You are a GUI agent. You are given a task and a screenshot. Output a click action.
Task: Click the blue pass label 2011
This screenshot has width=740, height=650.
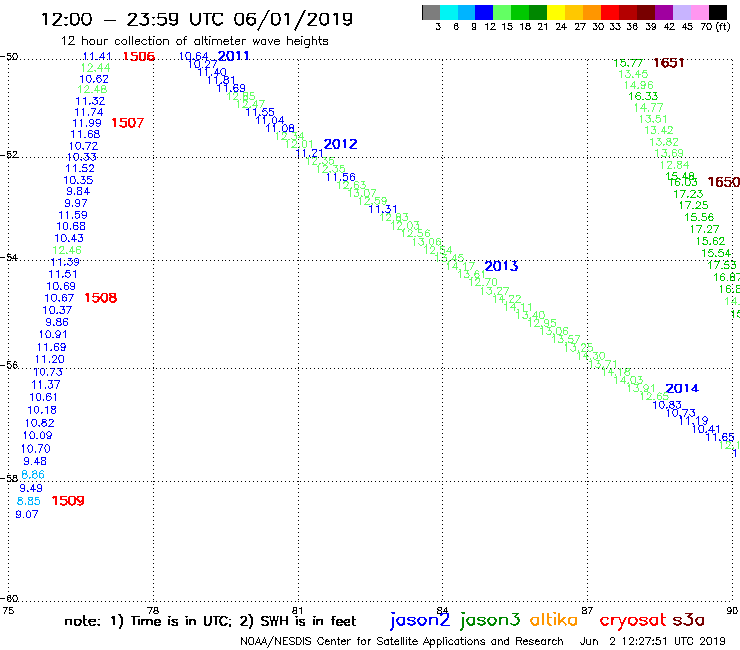pyautogui.click(x=234, y=56)
